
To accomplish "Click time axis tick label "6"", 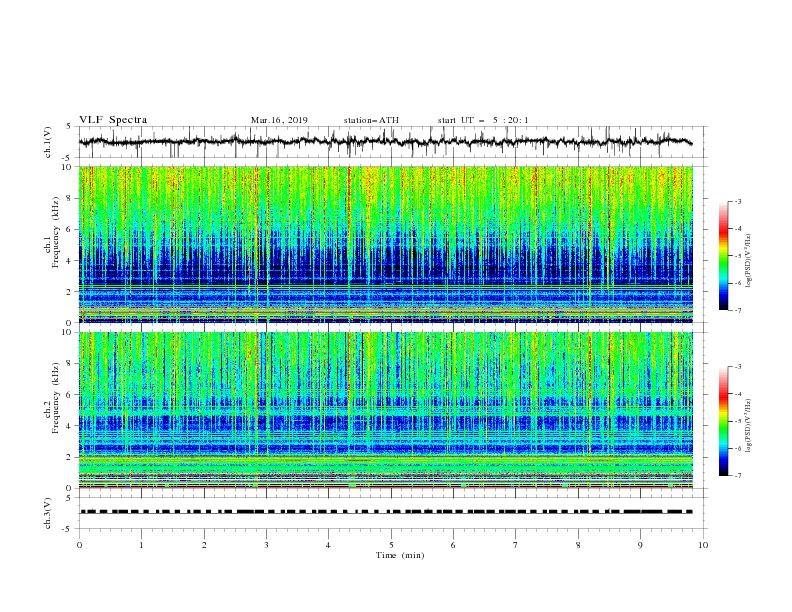I will point(453,545).
